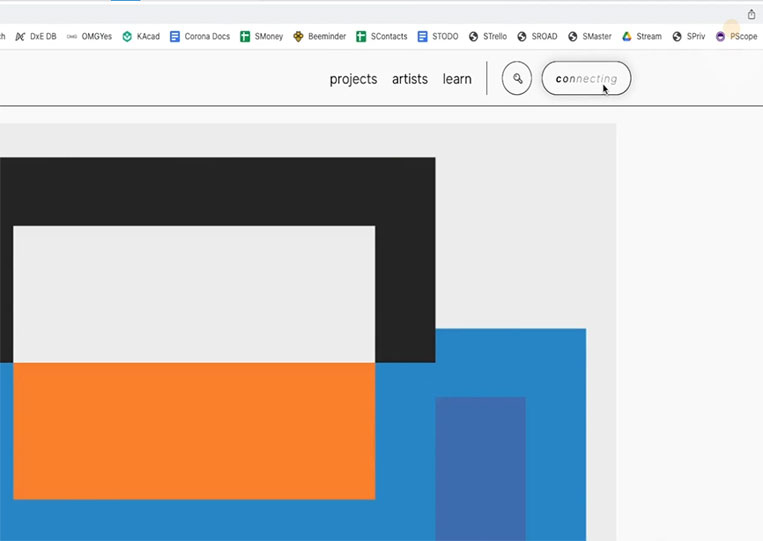
Task: Open the colored rectangles artwork image
Action: [x=308, y=332]
